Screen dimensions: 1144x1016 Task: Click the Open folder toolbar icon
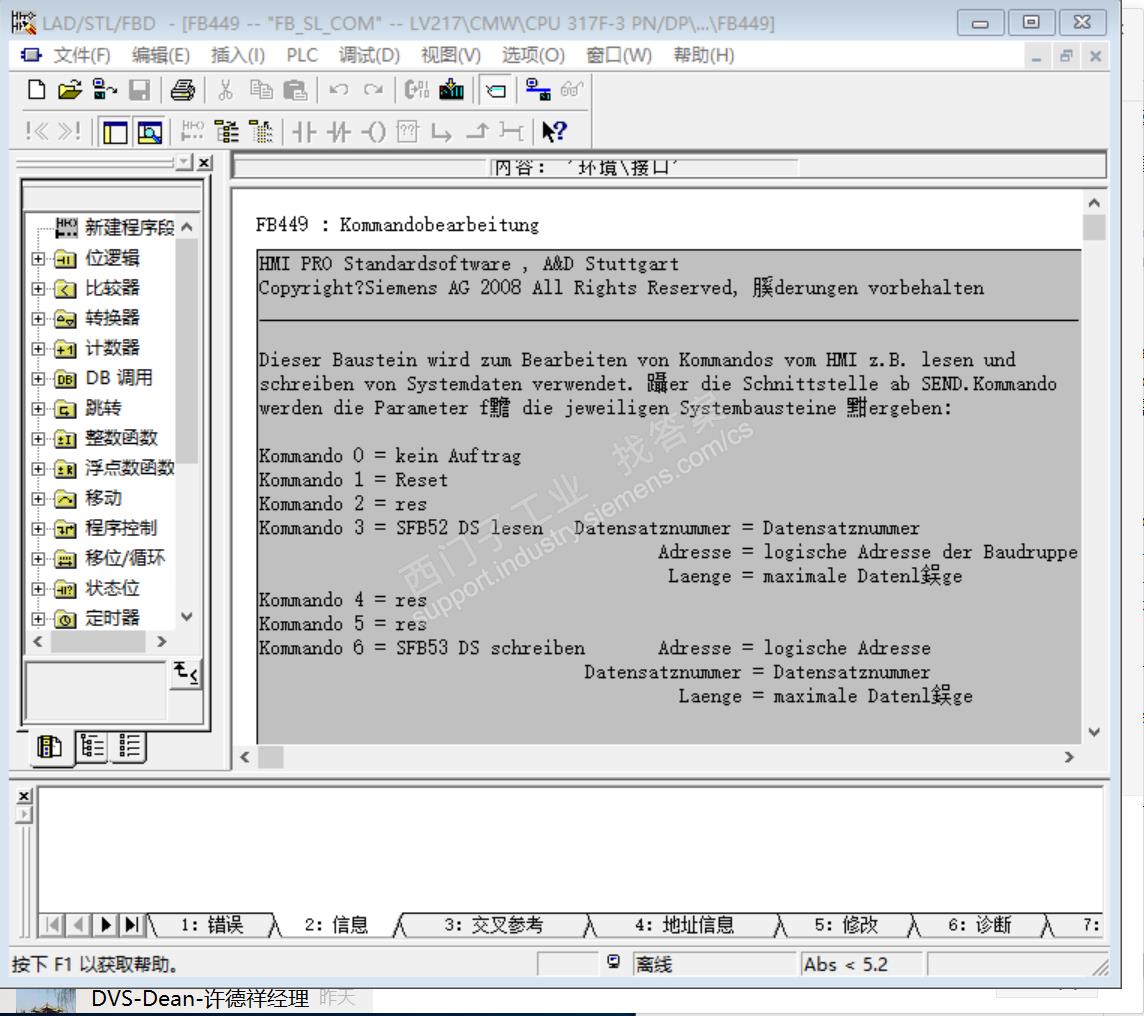69,90
